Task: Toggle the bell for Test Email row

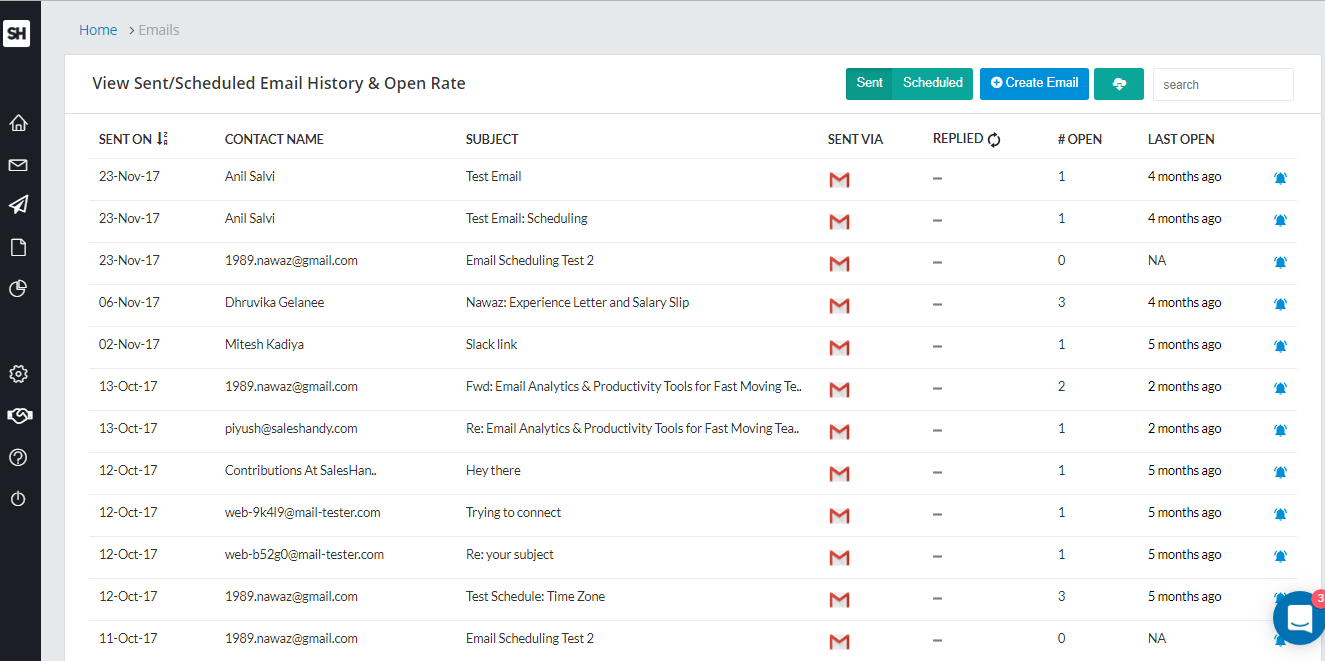Action: (x=1280, y=178)
